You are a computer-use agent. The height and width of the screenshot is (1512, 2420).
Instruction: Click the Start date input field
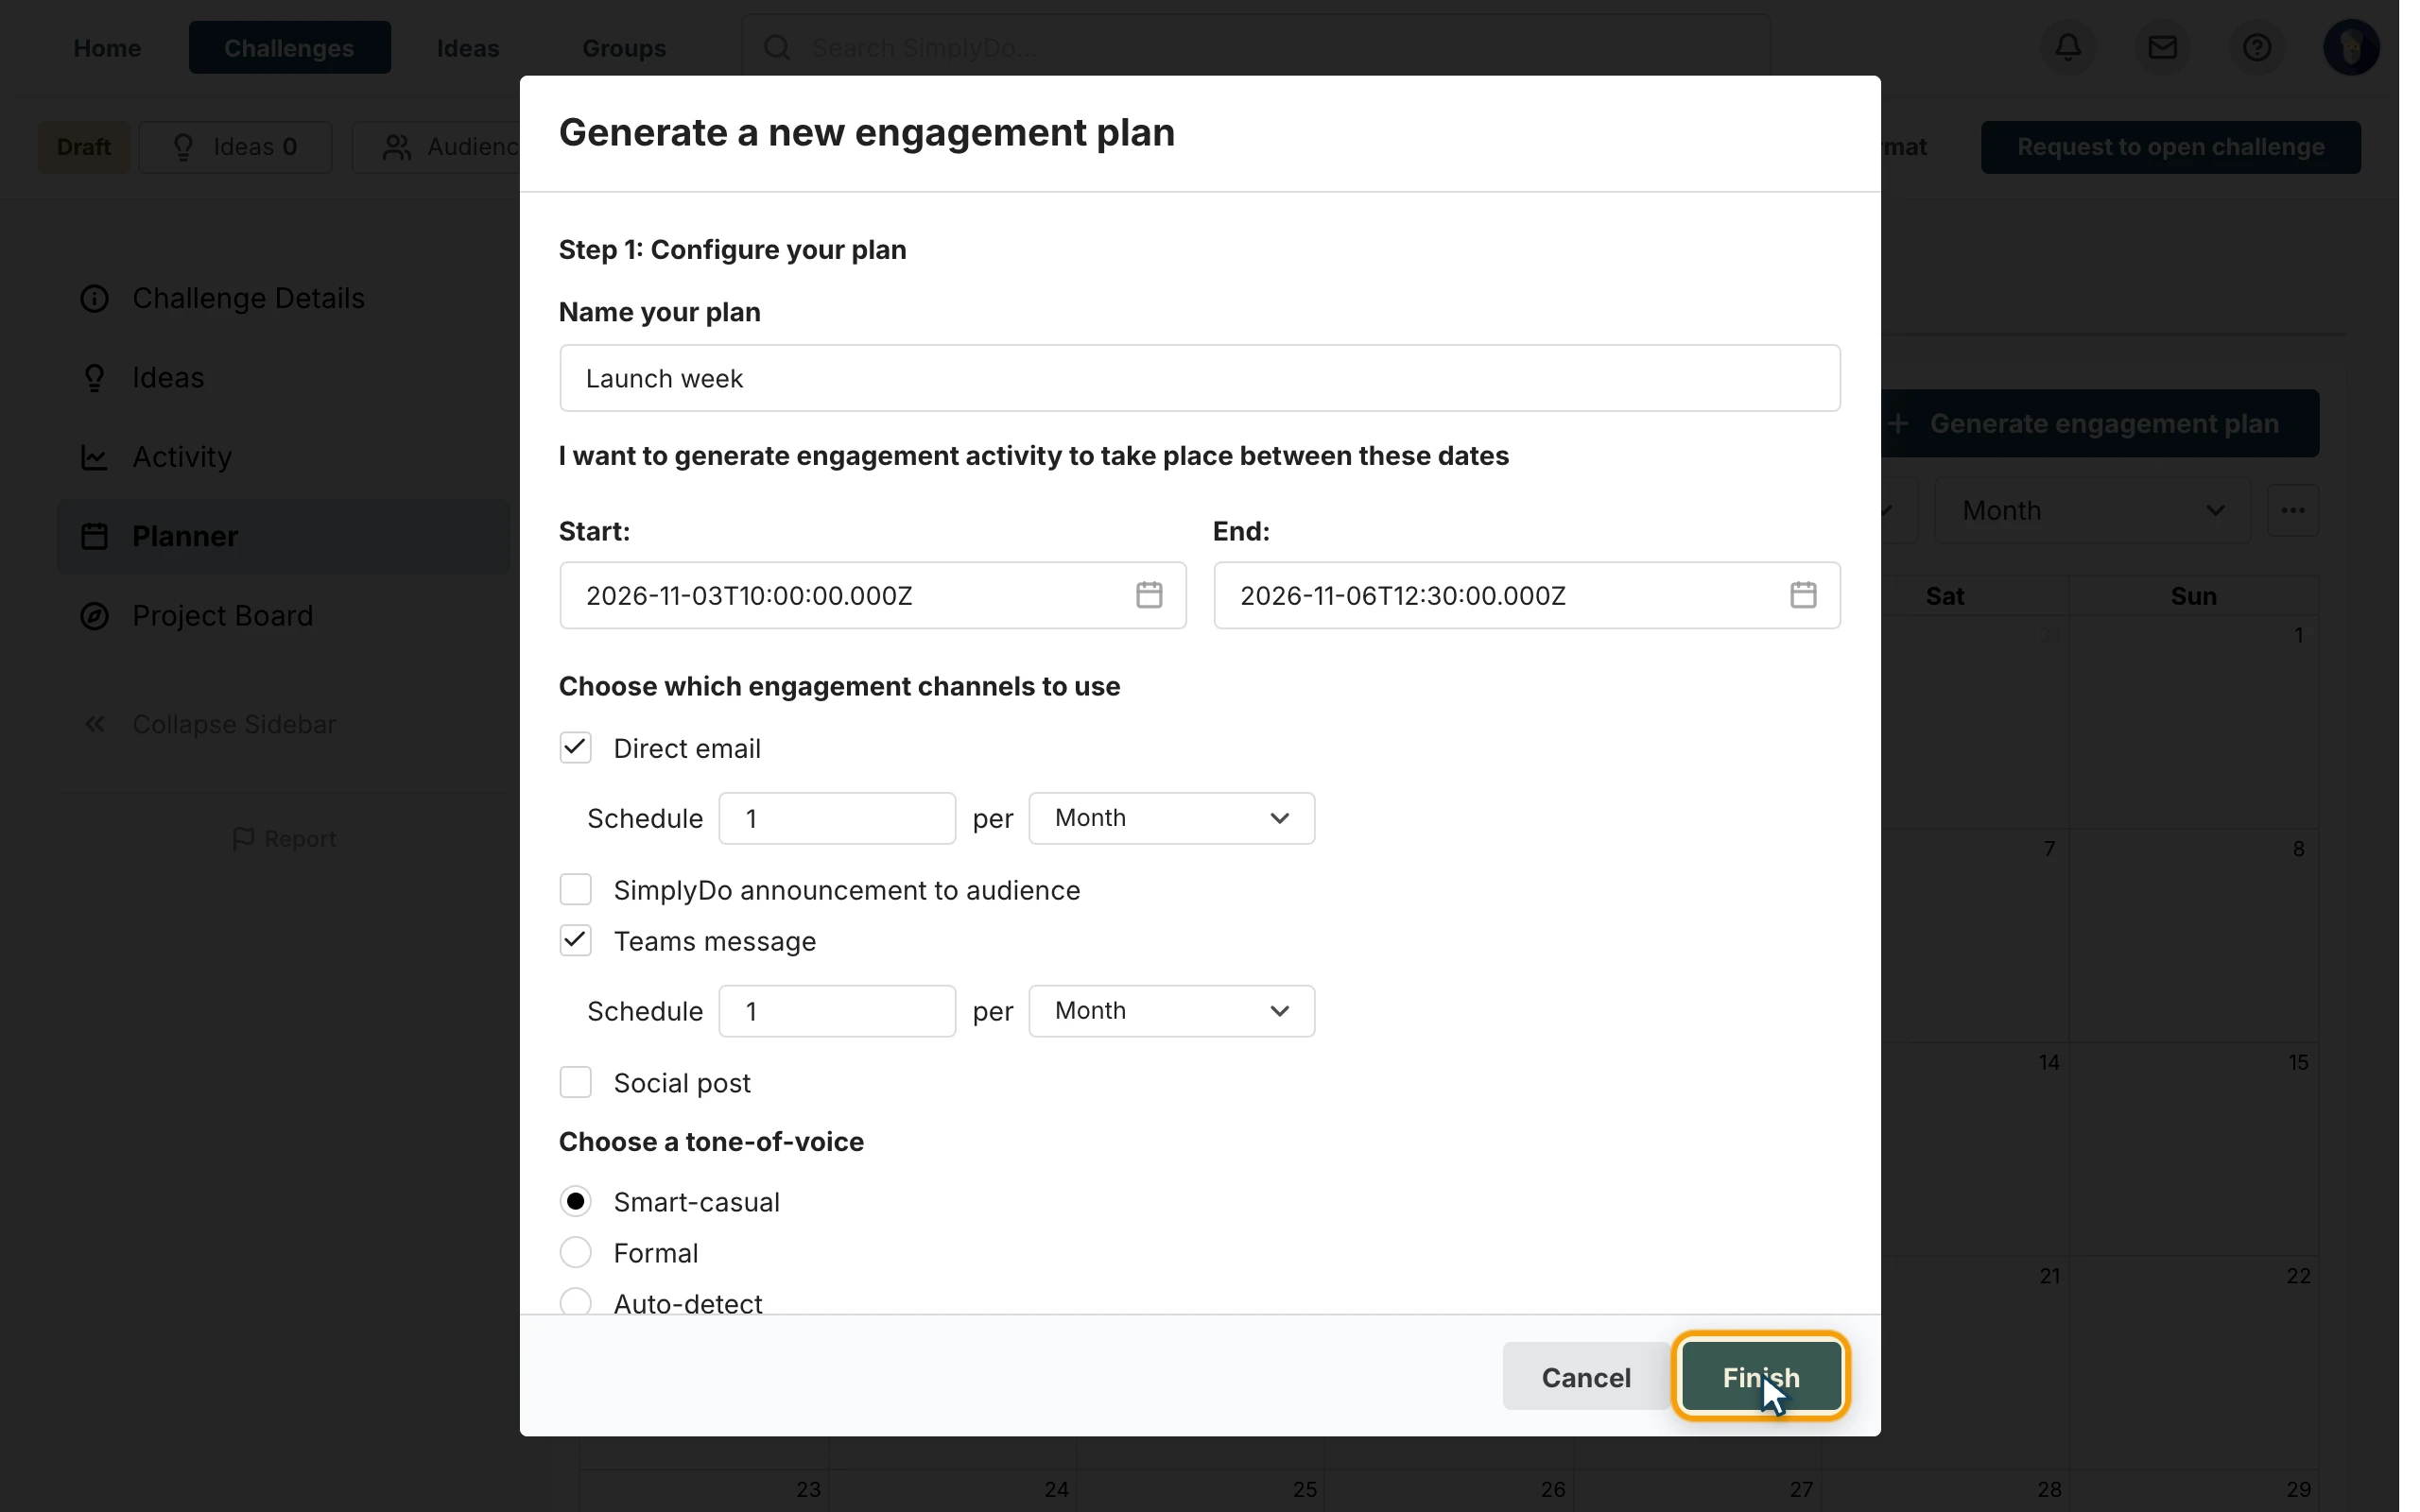point(872,596)
